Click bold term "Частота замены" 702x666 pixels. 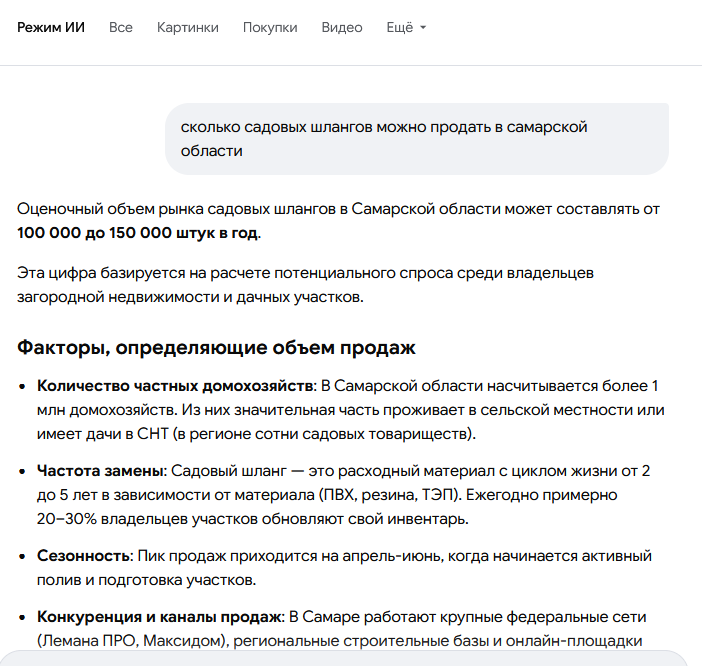[x=100, y=470]
